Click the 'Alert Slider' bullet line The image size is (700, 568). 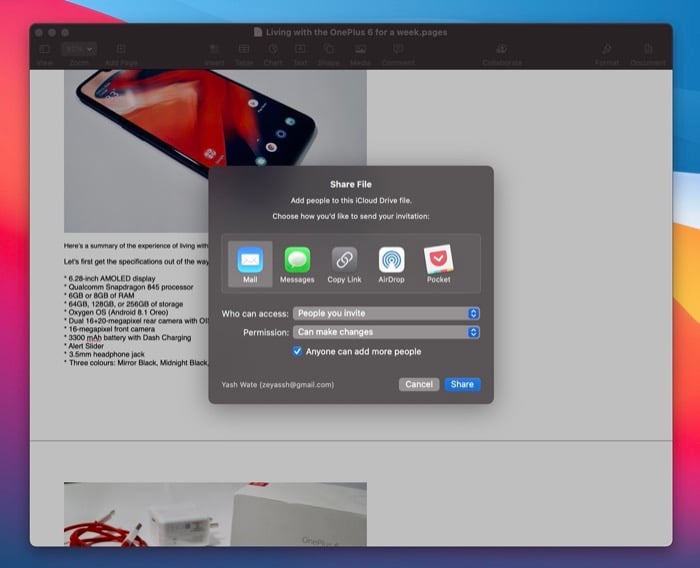point(84,346)
